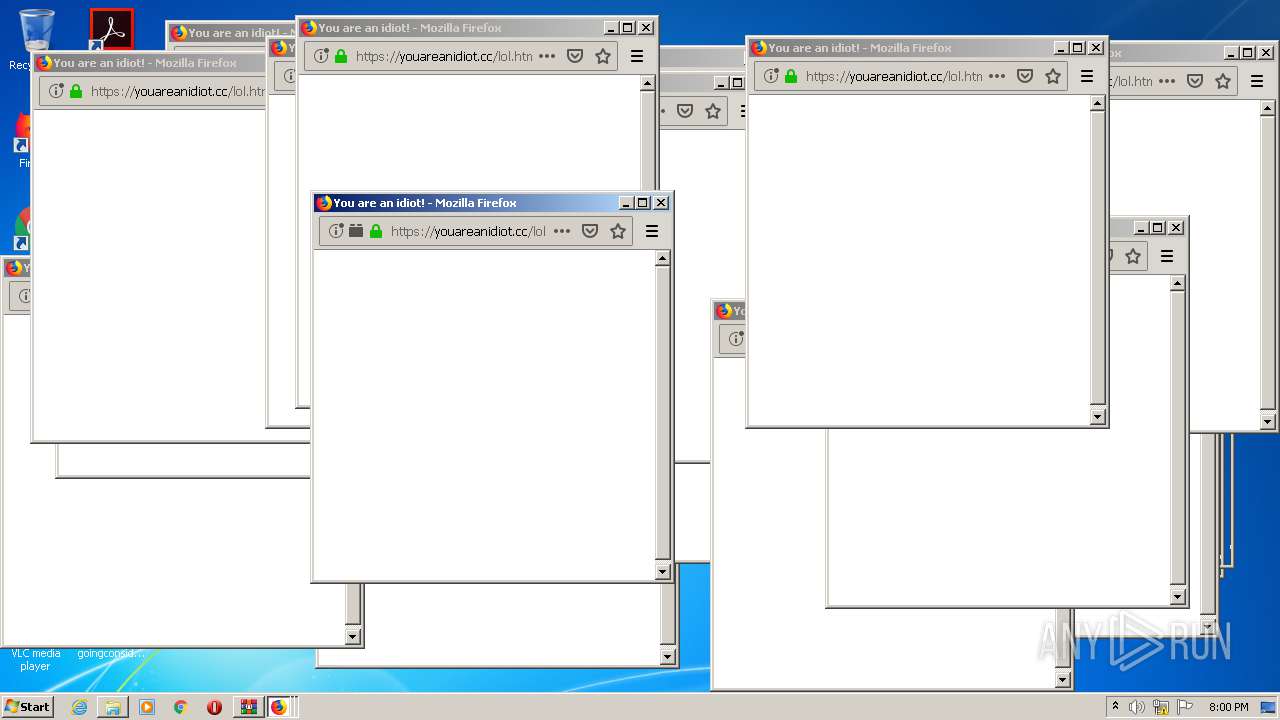Select the Recycle Bin desktop icon
Viewport: 1280px width, 720px height.
(x=36, y=30)
